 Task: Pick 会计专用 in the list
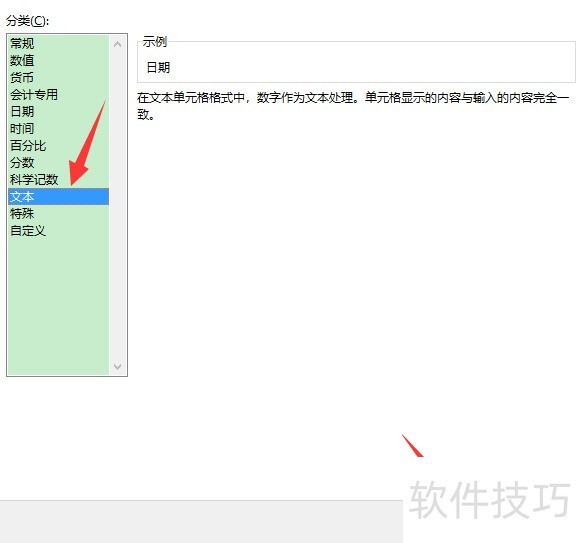point(58,94)
